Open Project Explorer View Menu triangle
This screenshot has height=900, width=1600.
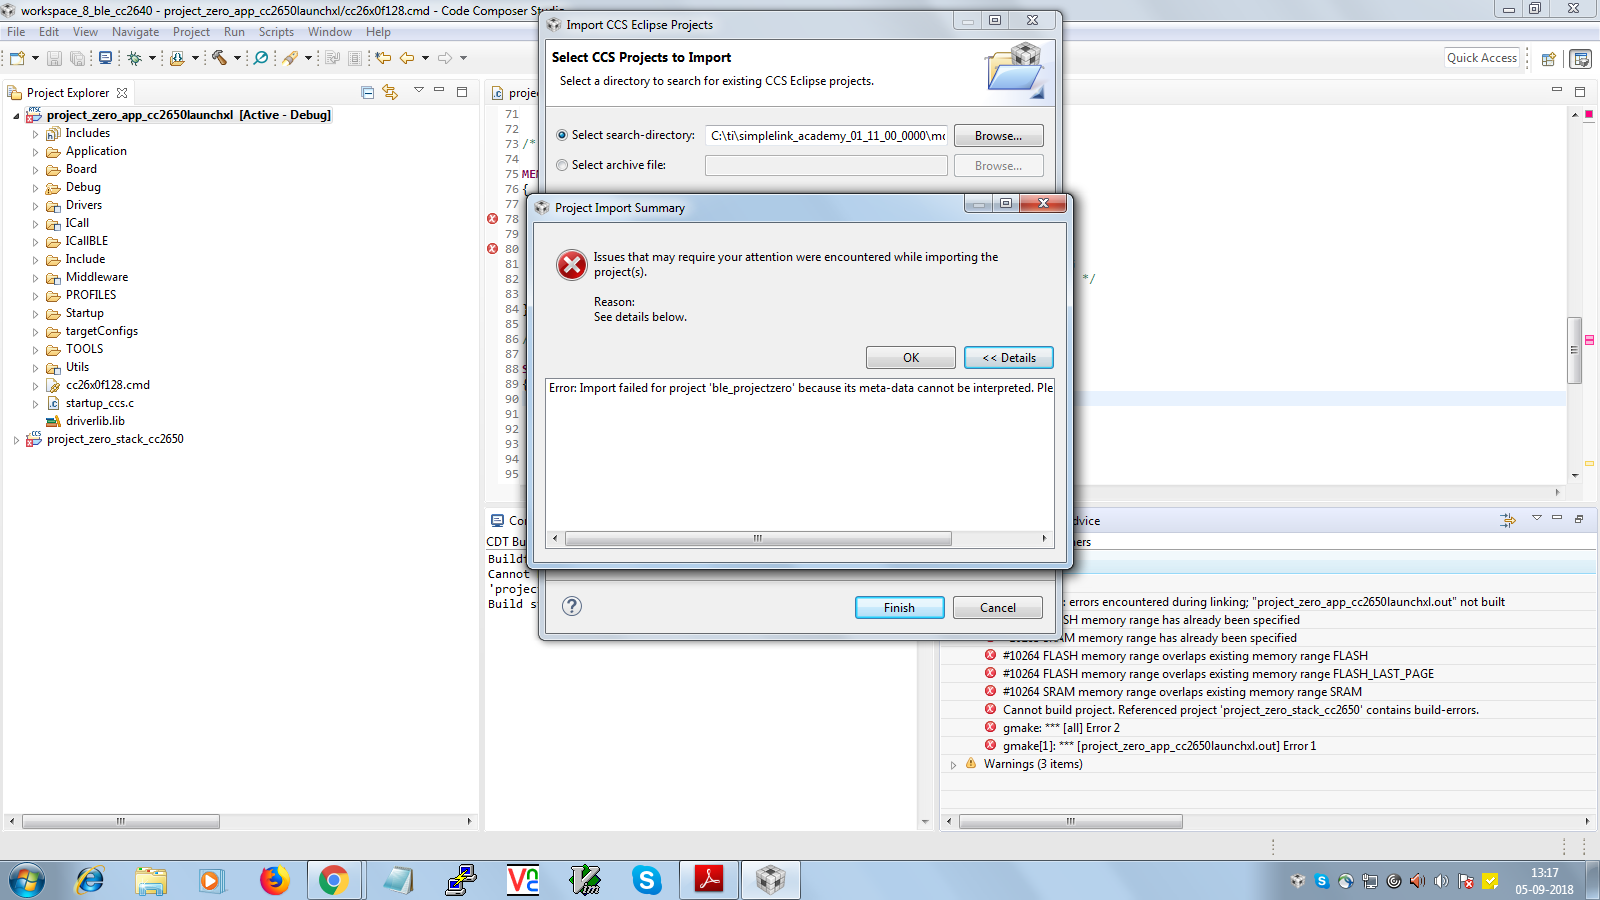(x=419, y=91)
